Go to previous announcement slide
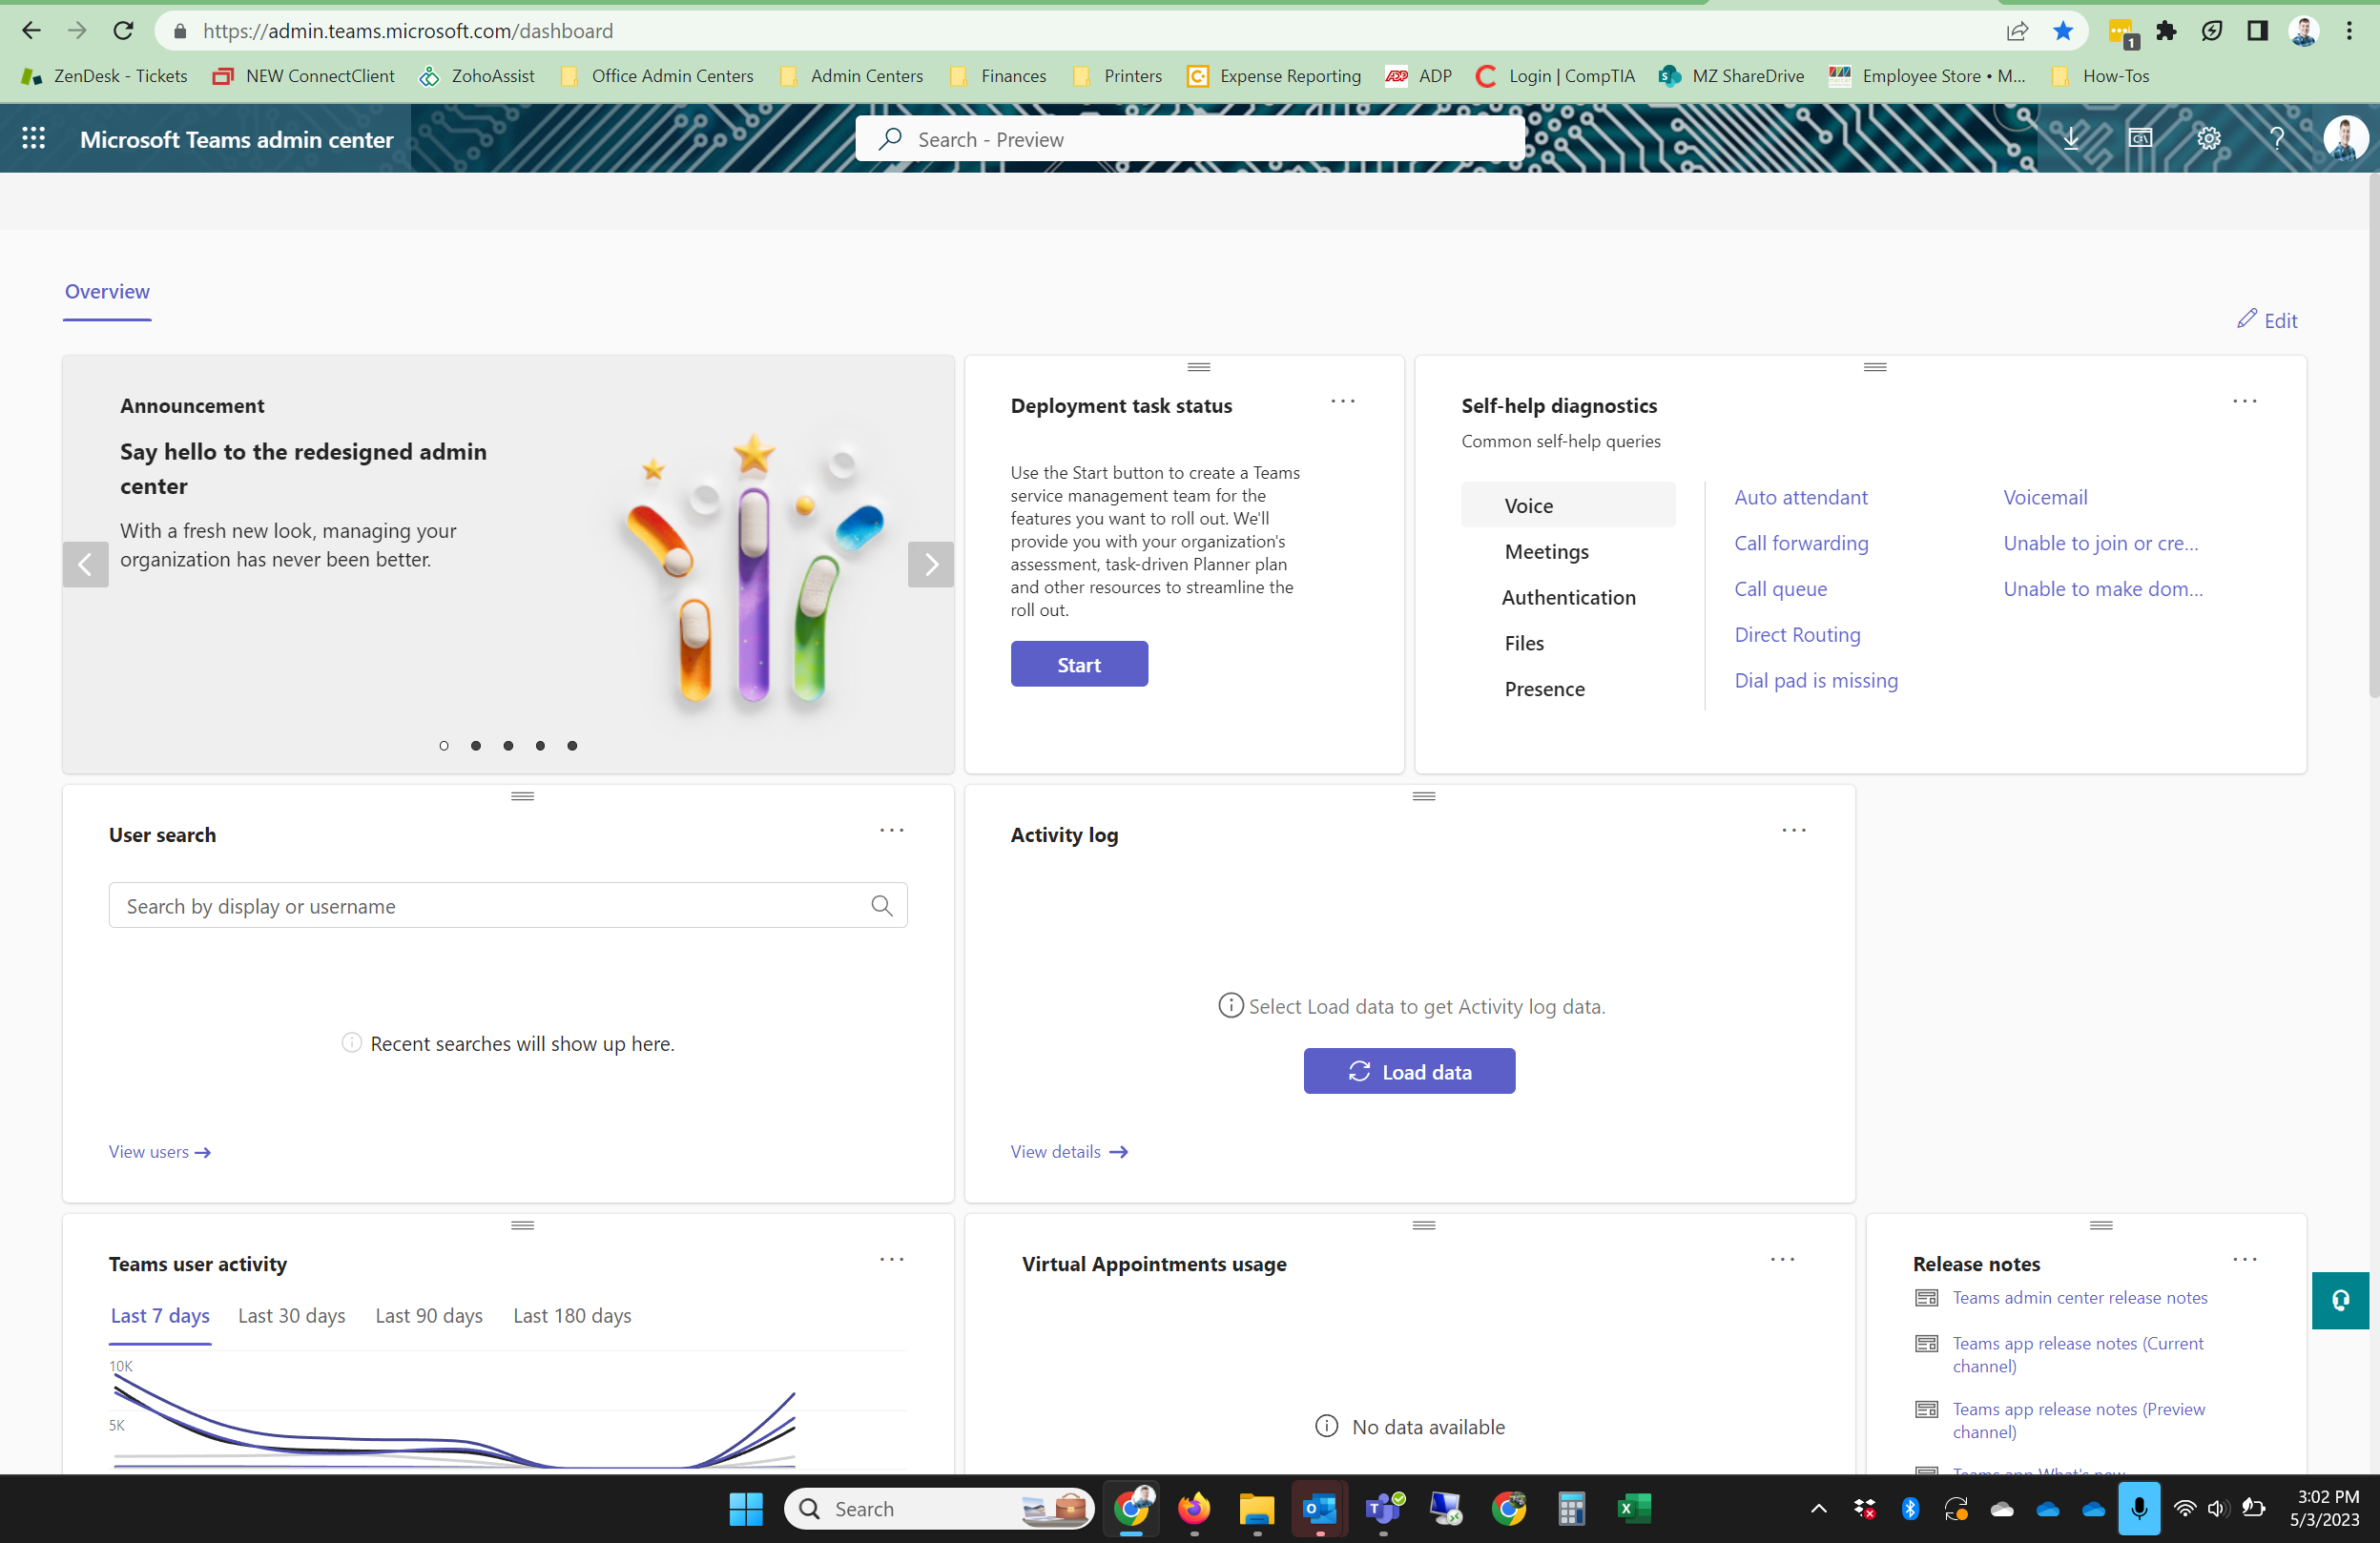Image resolution: width=2380 pixels, height=1543 pixels. [x=86, y=565]
